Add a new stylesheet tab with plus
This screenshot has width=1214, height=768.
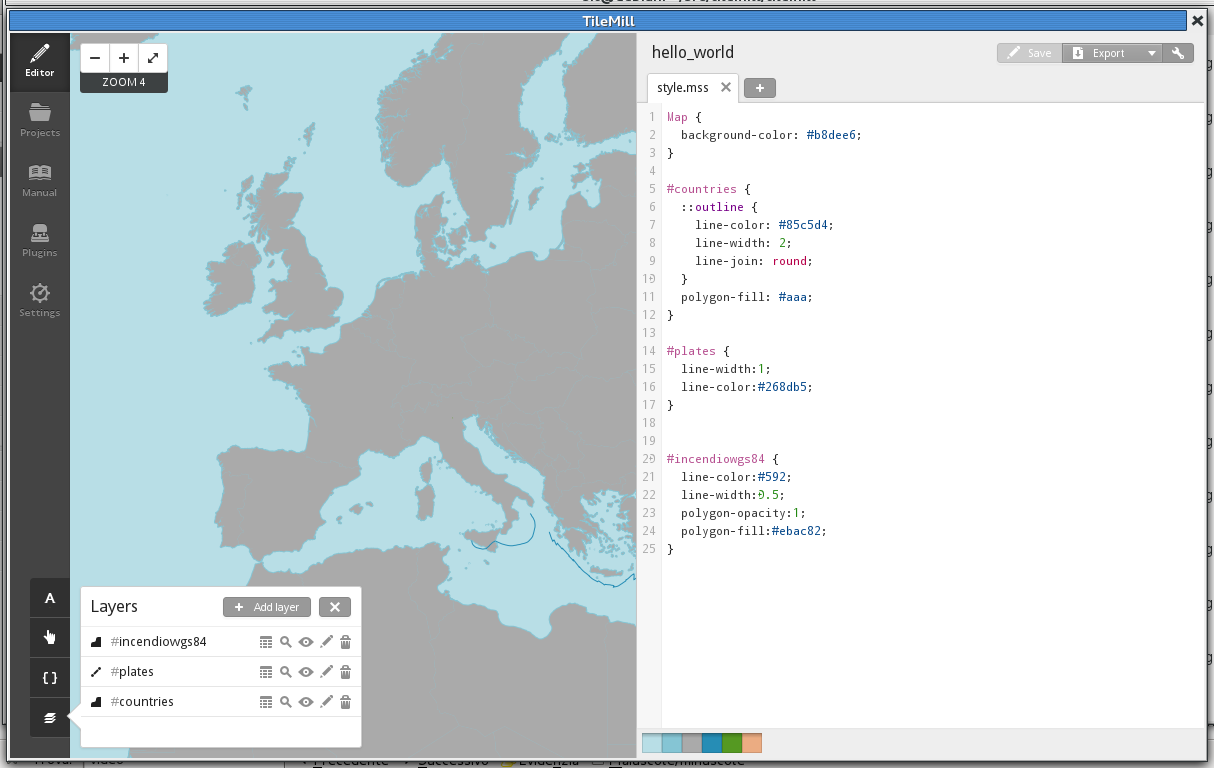(759, 88)
